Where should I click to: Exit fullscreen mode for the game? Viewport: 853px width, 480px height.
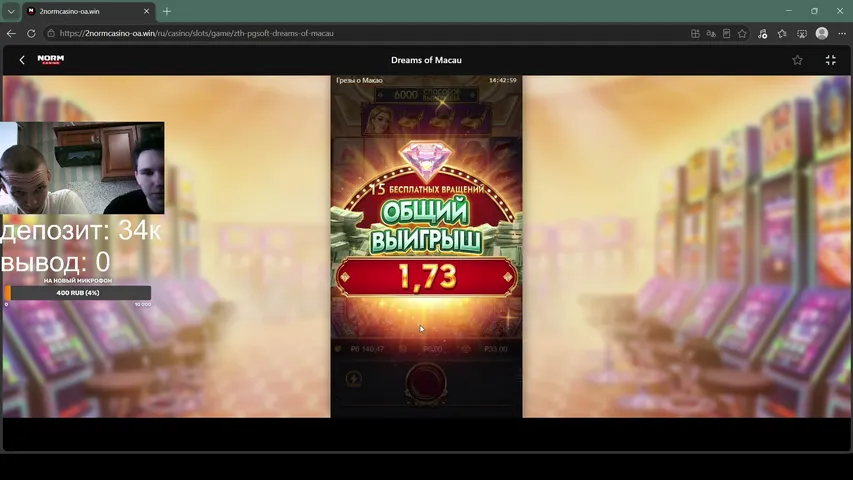point(830,60)
